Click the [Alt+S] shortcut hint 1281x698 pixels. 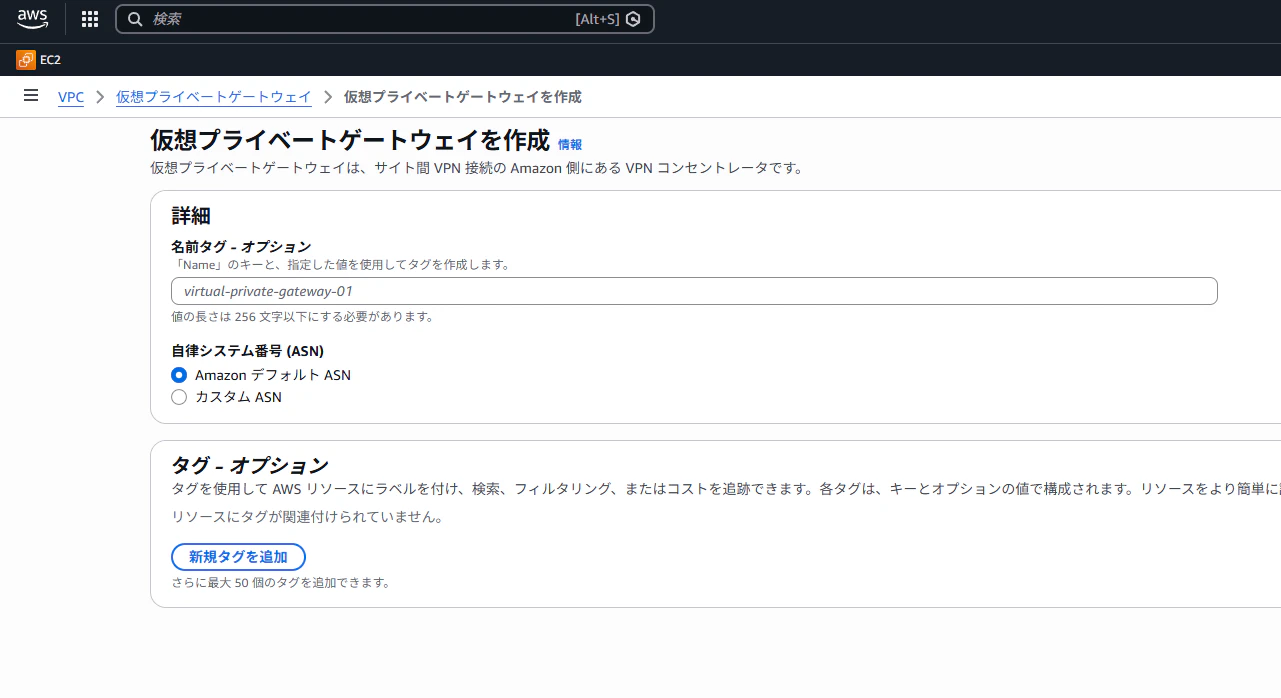tap(597, 19)
